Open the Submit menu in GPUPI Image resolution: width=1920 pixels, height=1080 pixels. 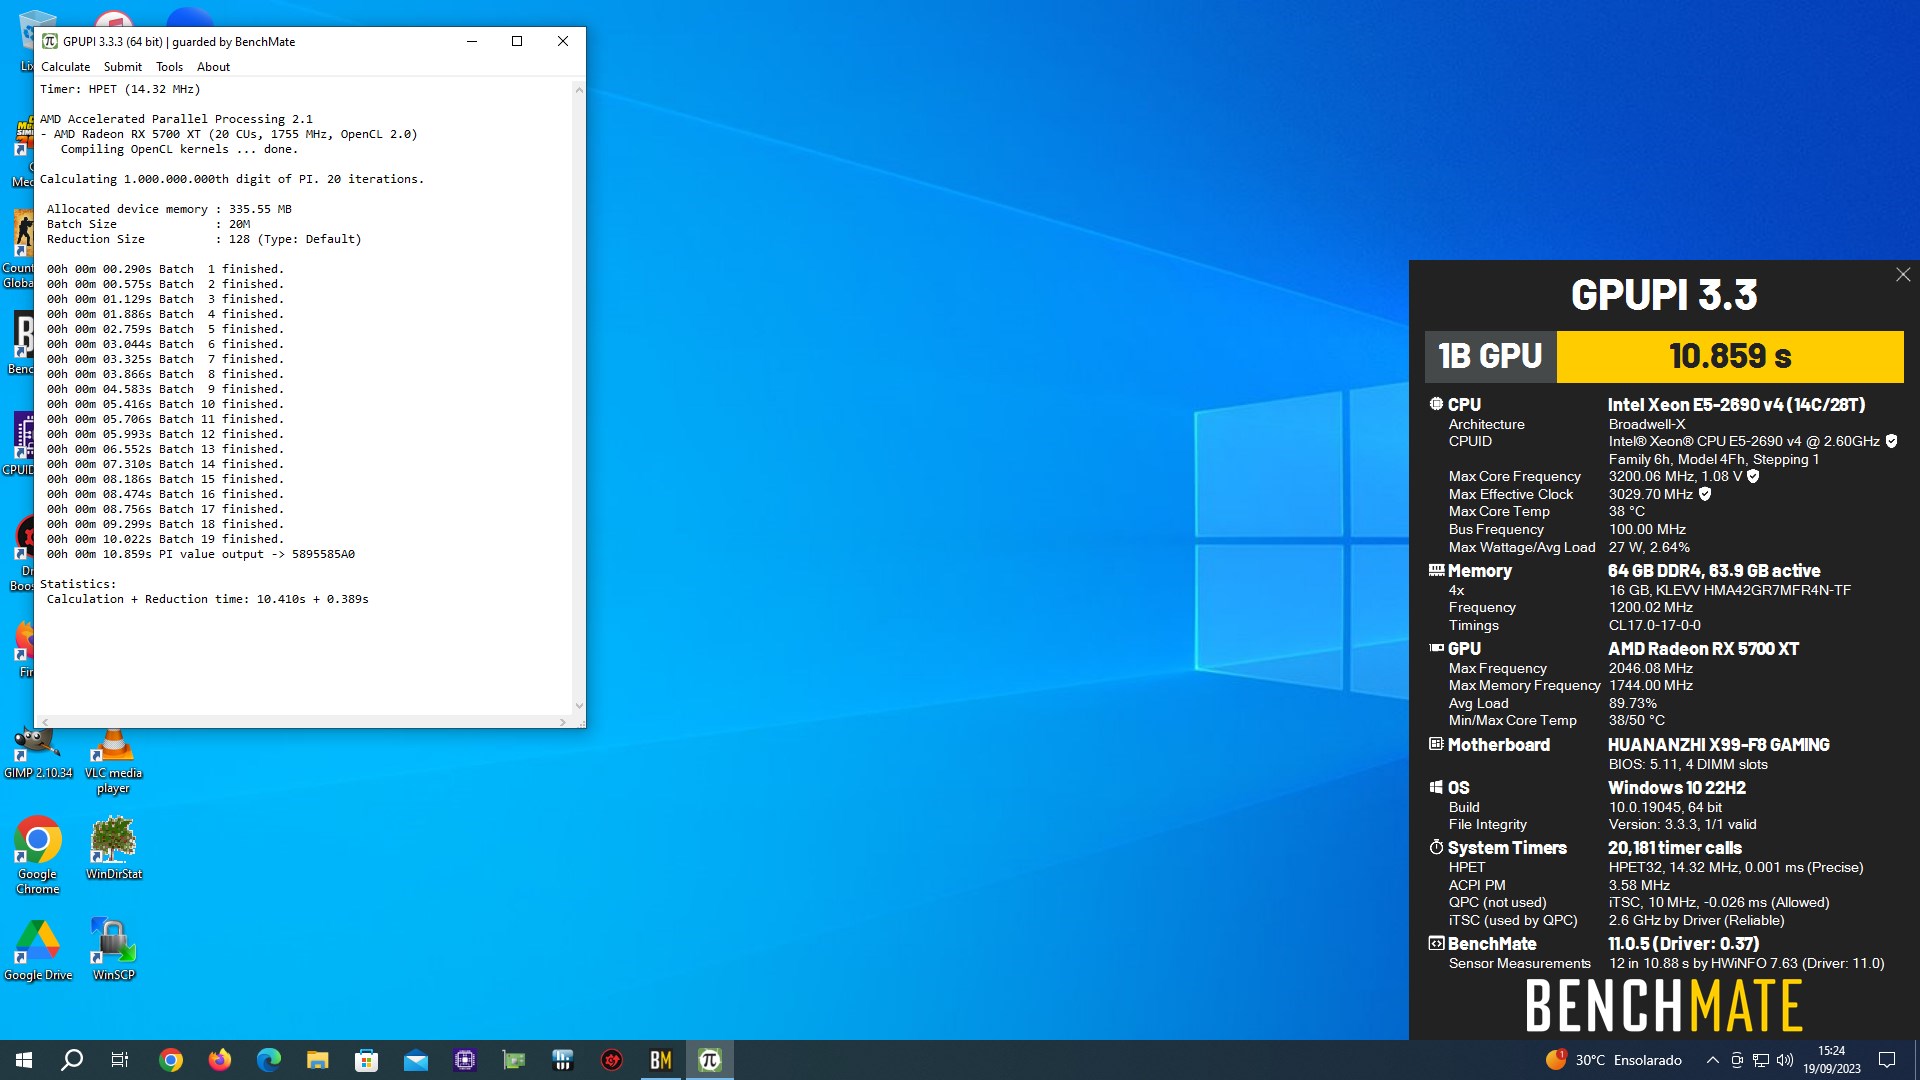click(123, 67)
